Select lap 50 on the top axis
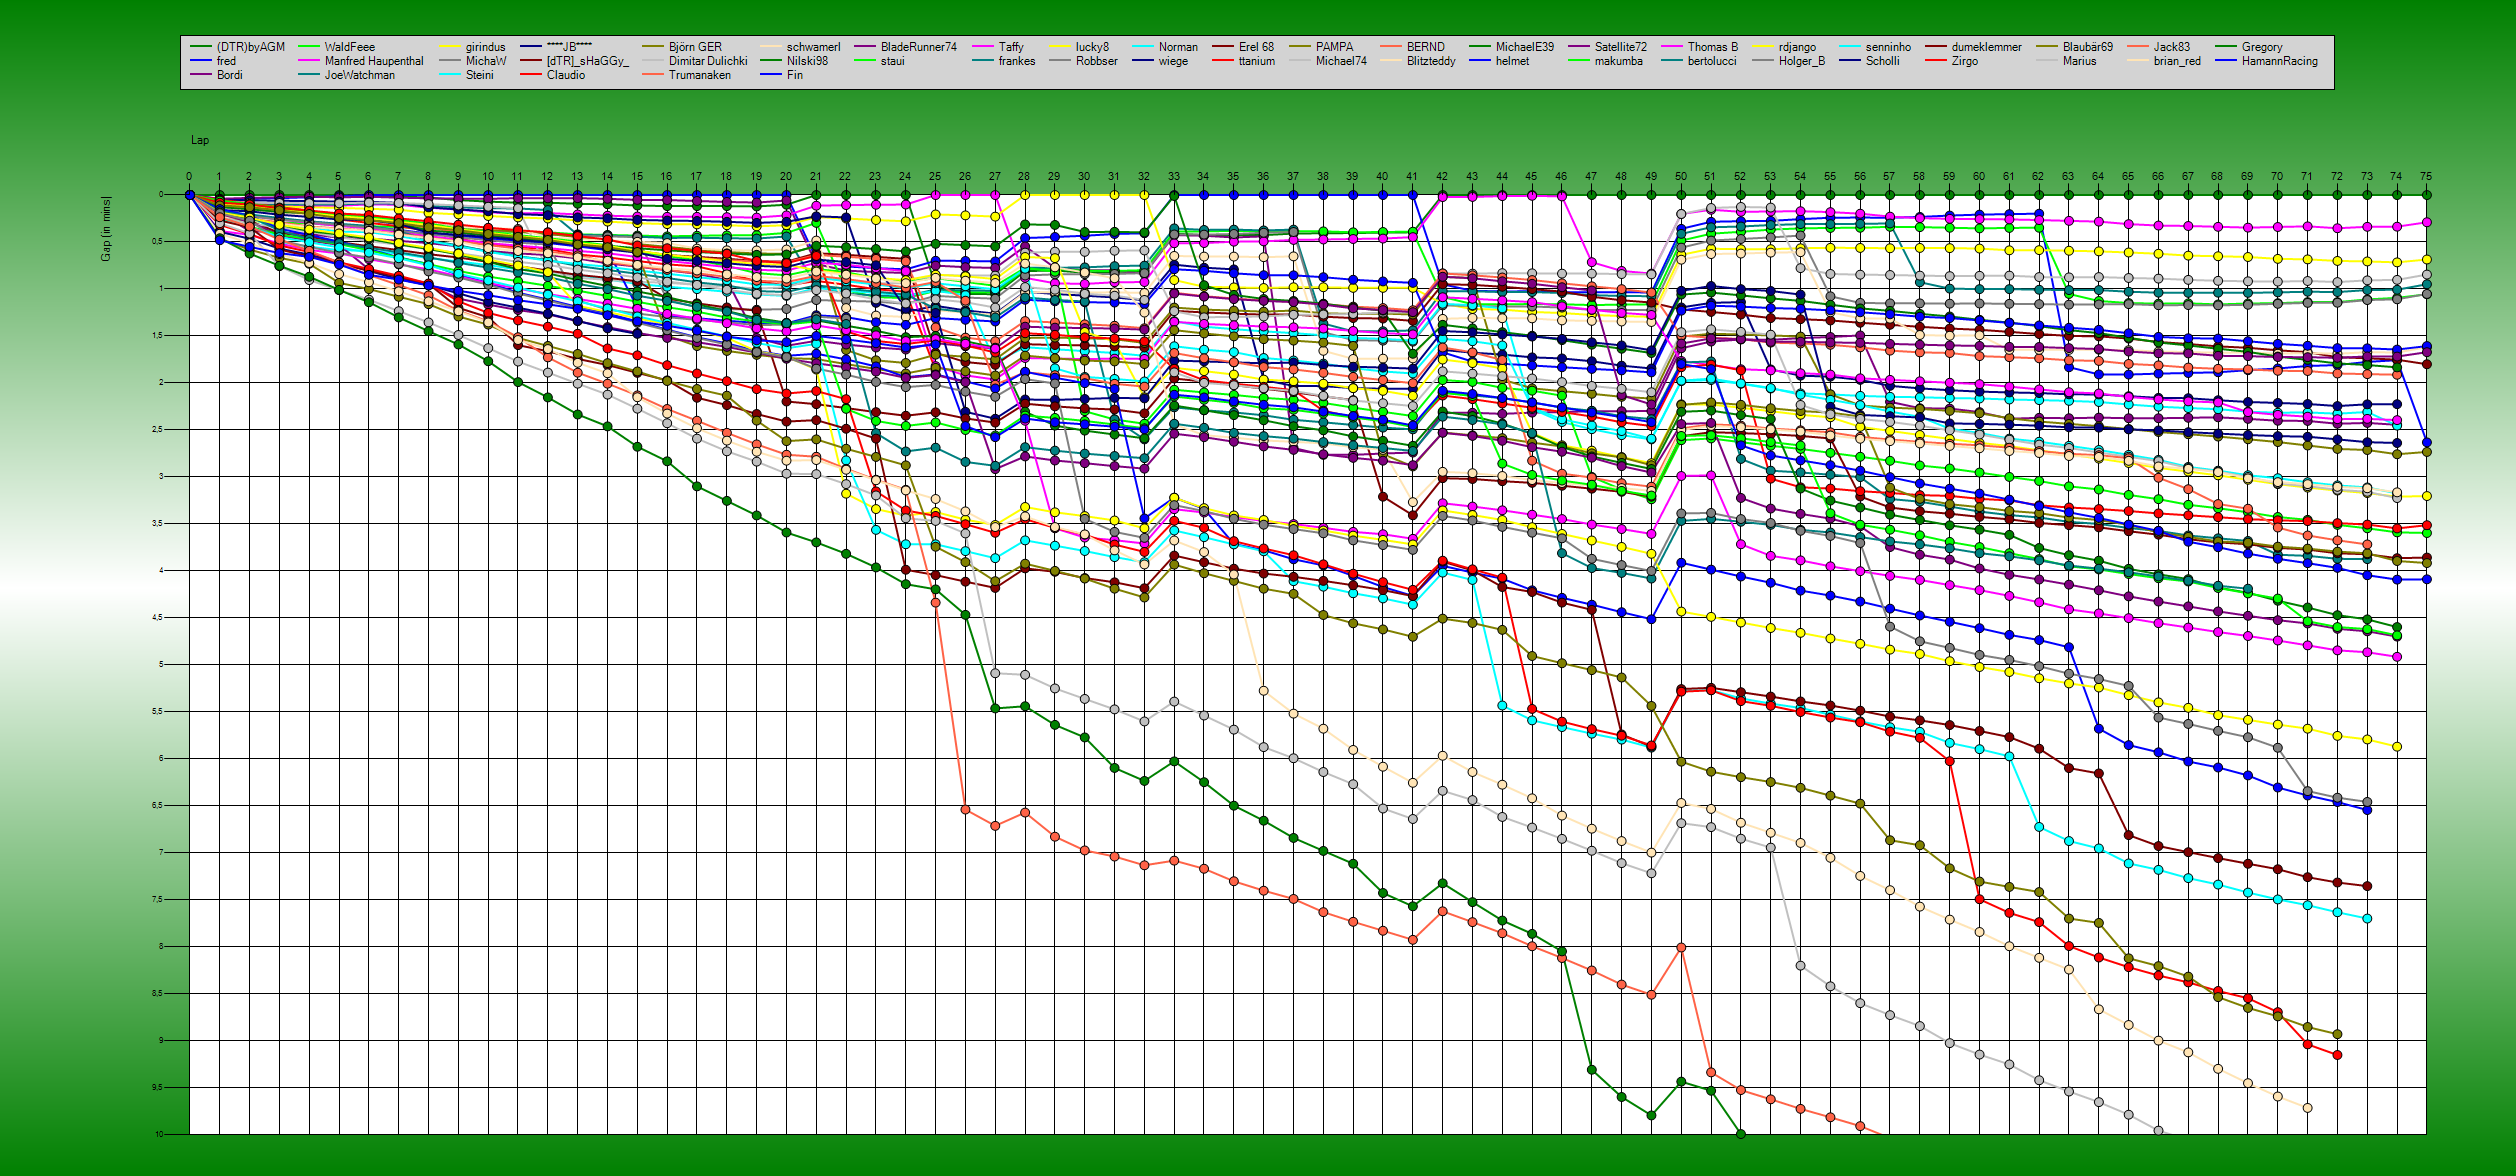 1680,176
